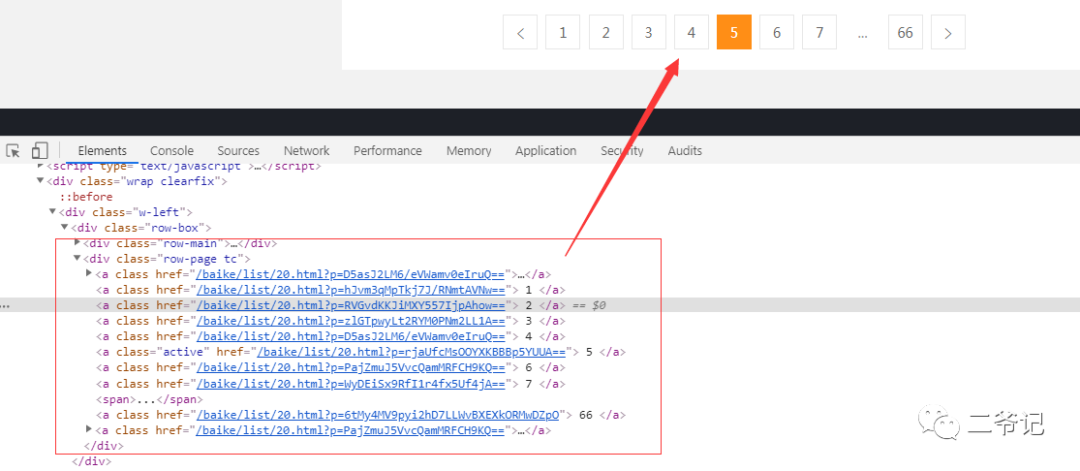
Task: Click href link for page 4 anchor row
Action: click(x=351, y=337)
